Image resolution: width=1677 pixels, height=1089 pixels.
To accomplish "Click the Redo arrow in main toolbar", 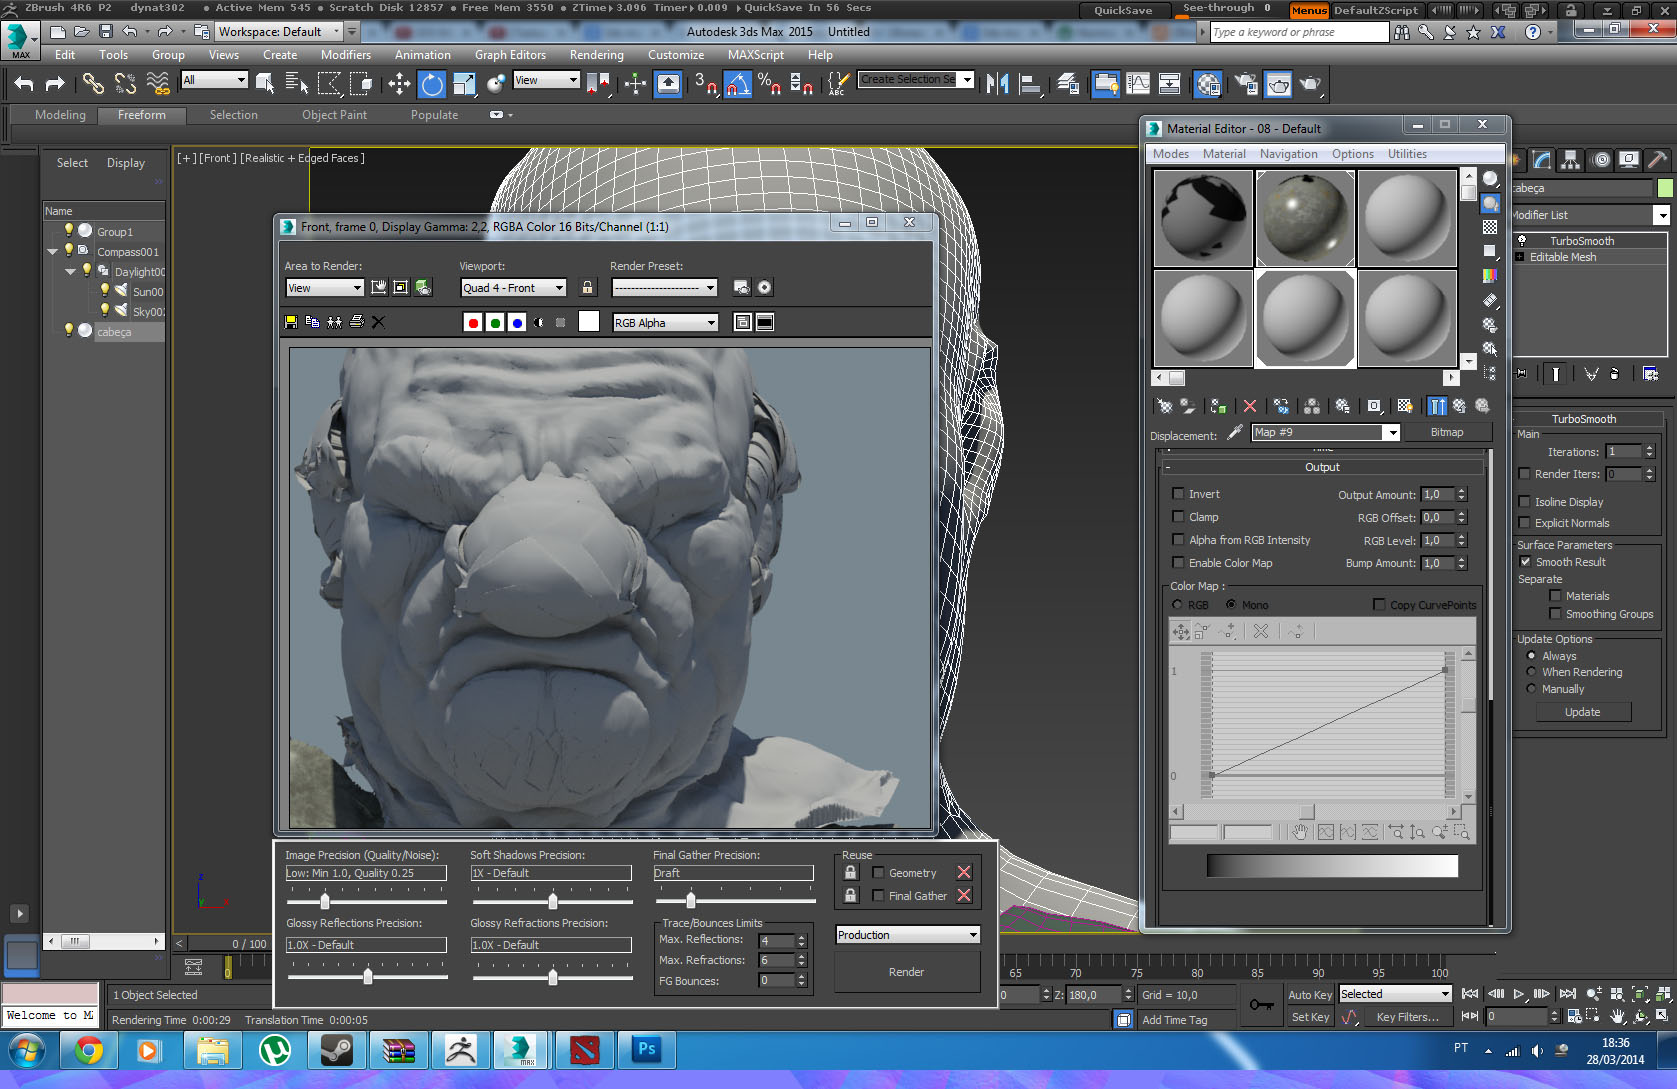I will pos(56,84).
